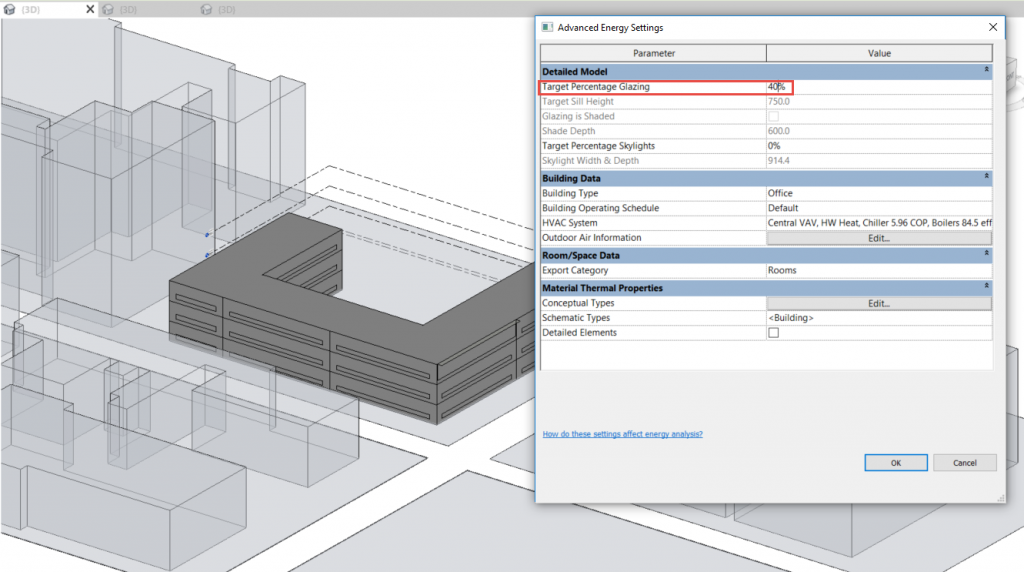Select the Building Type parameter label

(570, 193)
